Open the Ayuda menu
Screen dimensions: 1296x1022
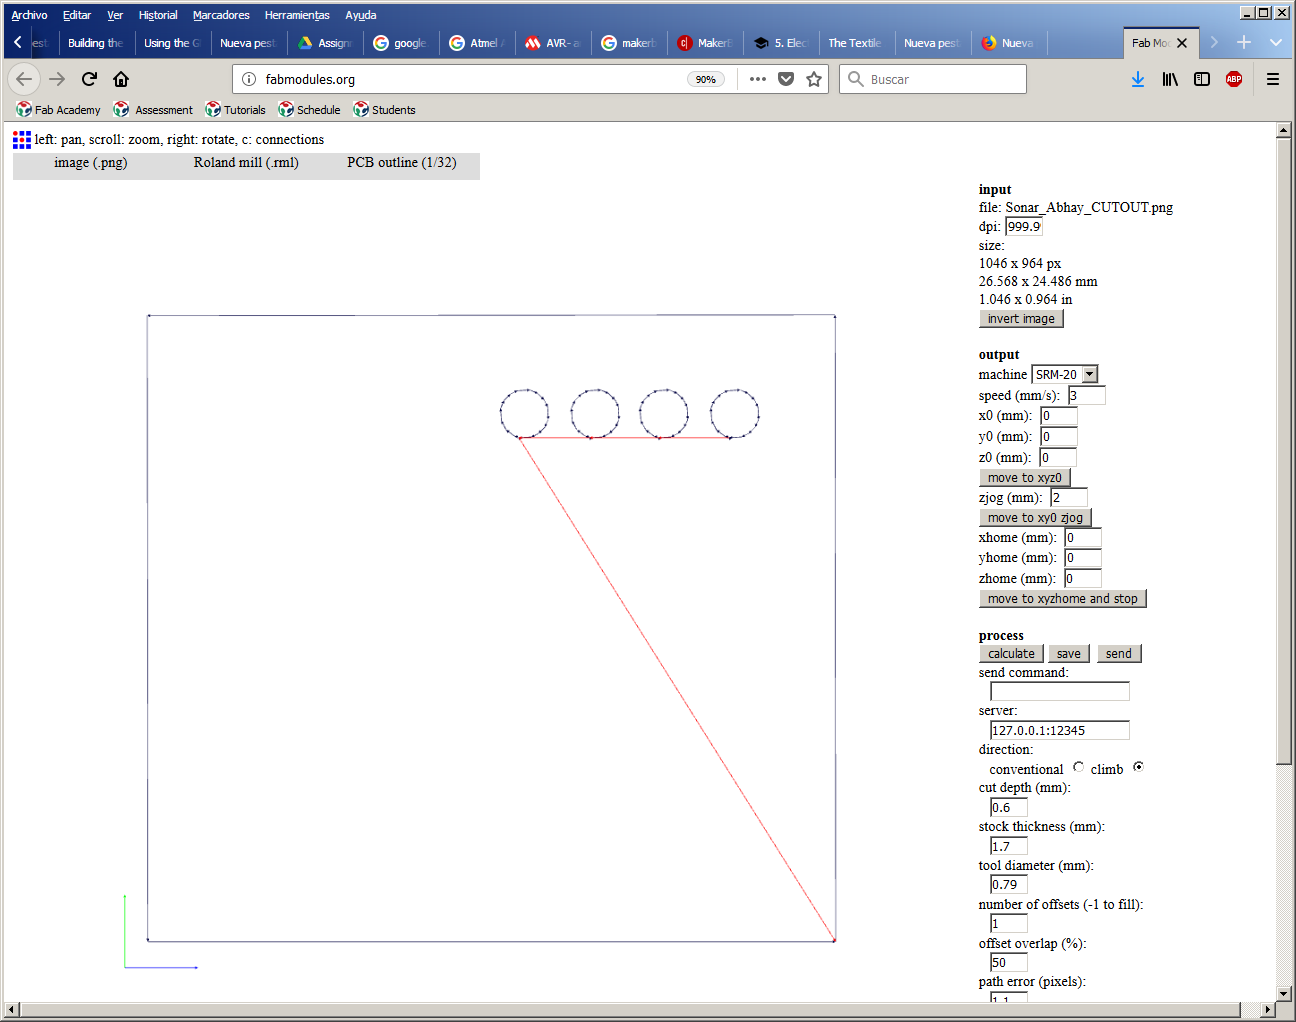pyautogui.click(x=361, y=15)
